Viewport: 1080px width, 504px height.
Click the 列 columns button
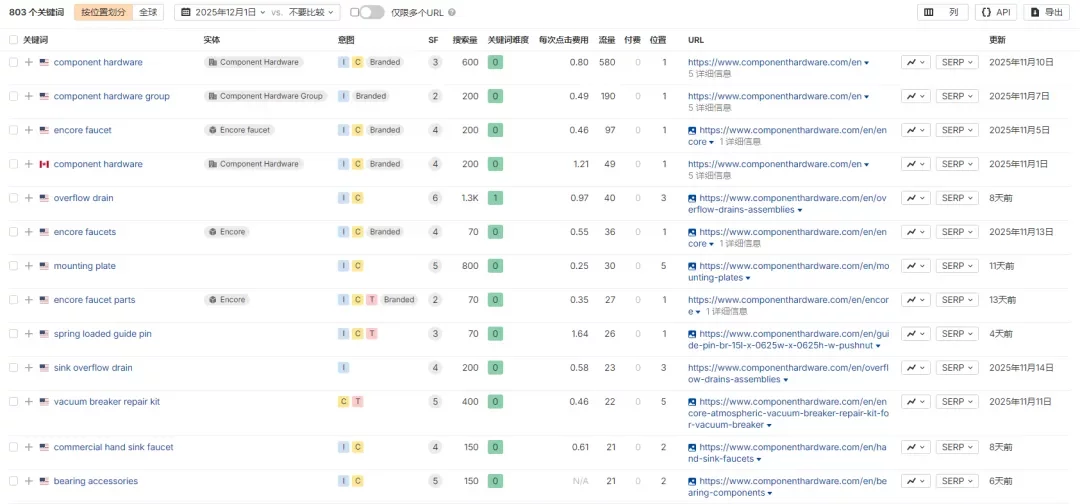943,12
